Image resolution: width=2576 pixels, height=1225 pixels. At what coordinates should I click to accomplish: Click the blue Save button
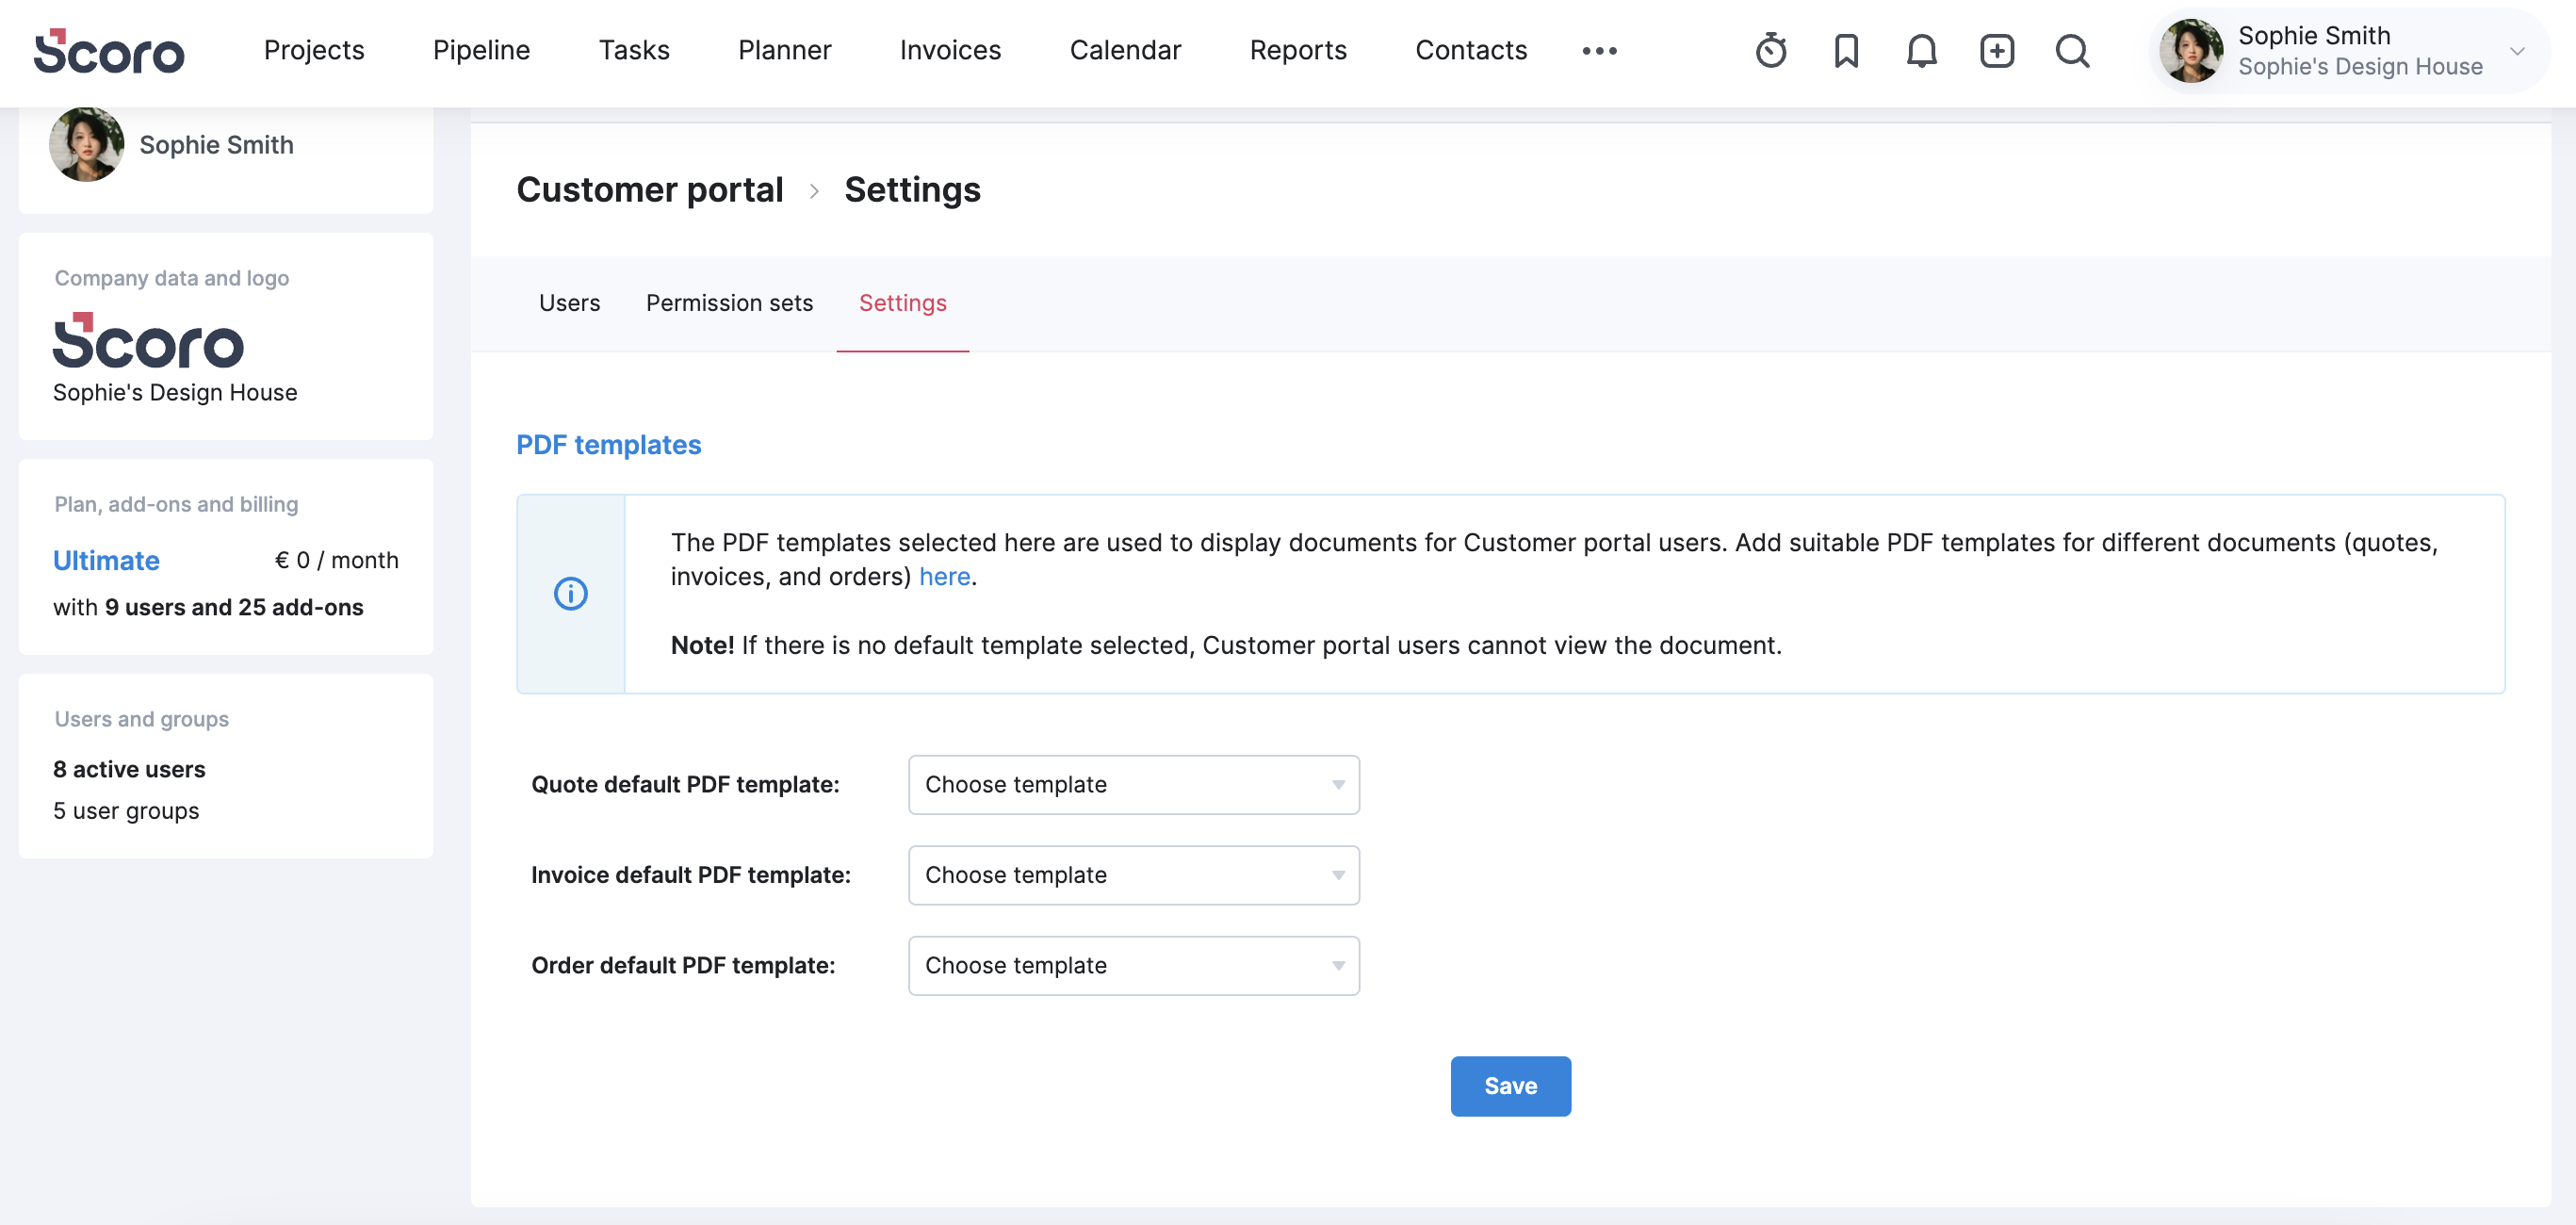click(x=1510, y=1086)
